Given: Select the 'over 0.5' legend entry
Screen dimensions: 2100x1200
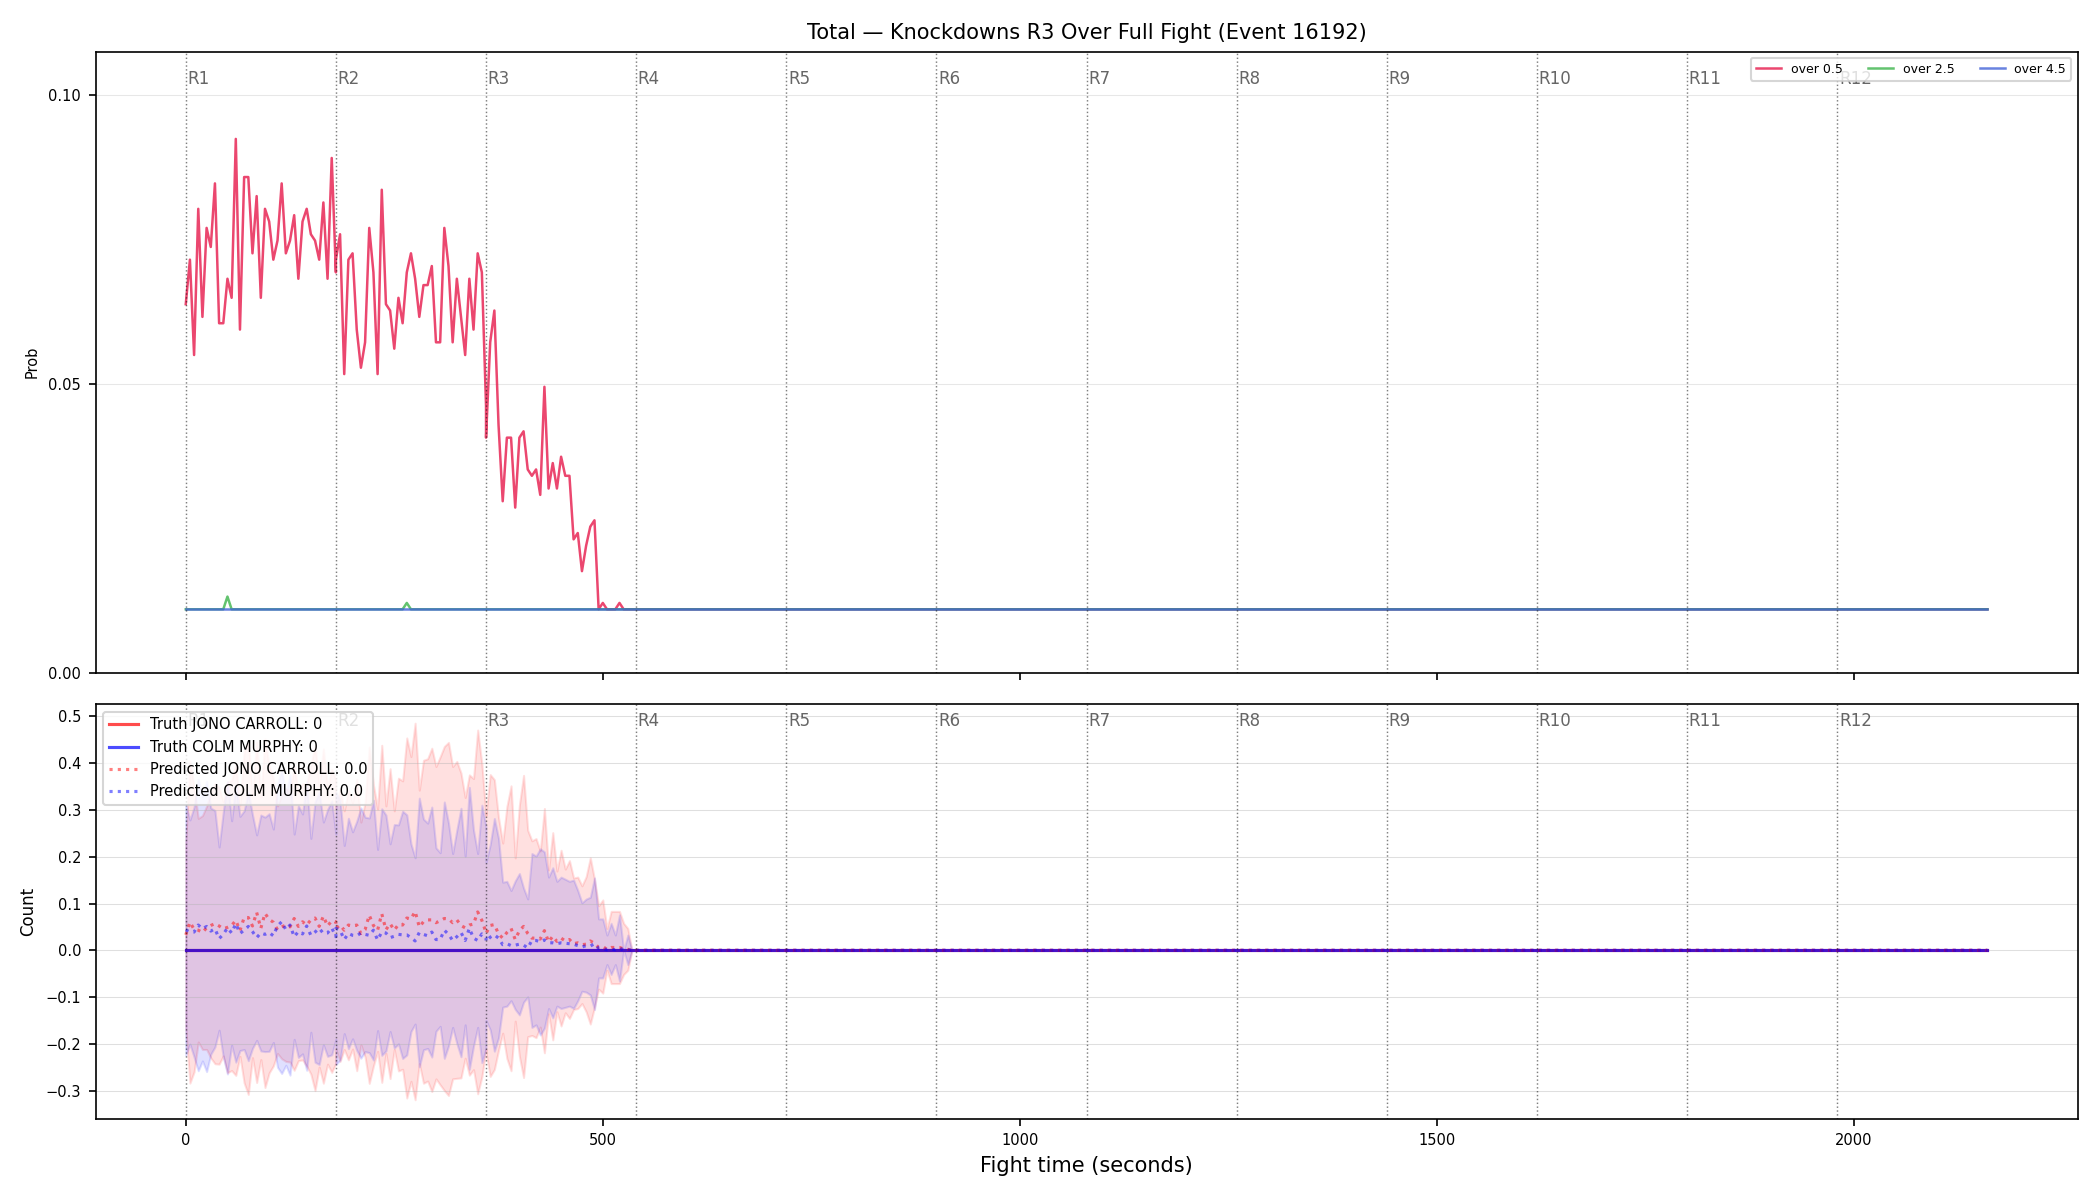Looking at the screenshot, I should [1799, 69].
